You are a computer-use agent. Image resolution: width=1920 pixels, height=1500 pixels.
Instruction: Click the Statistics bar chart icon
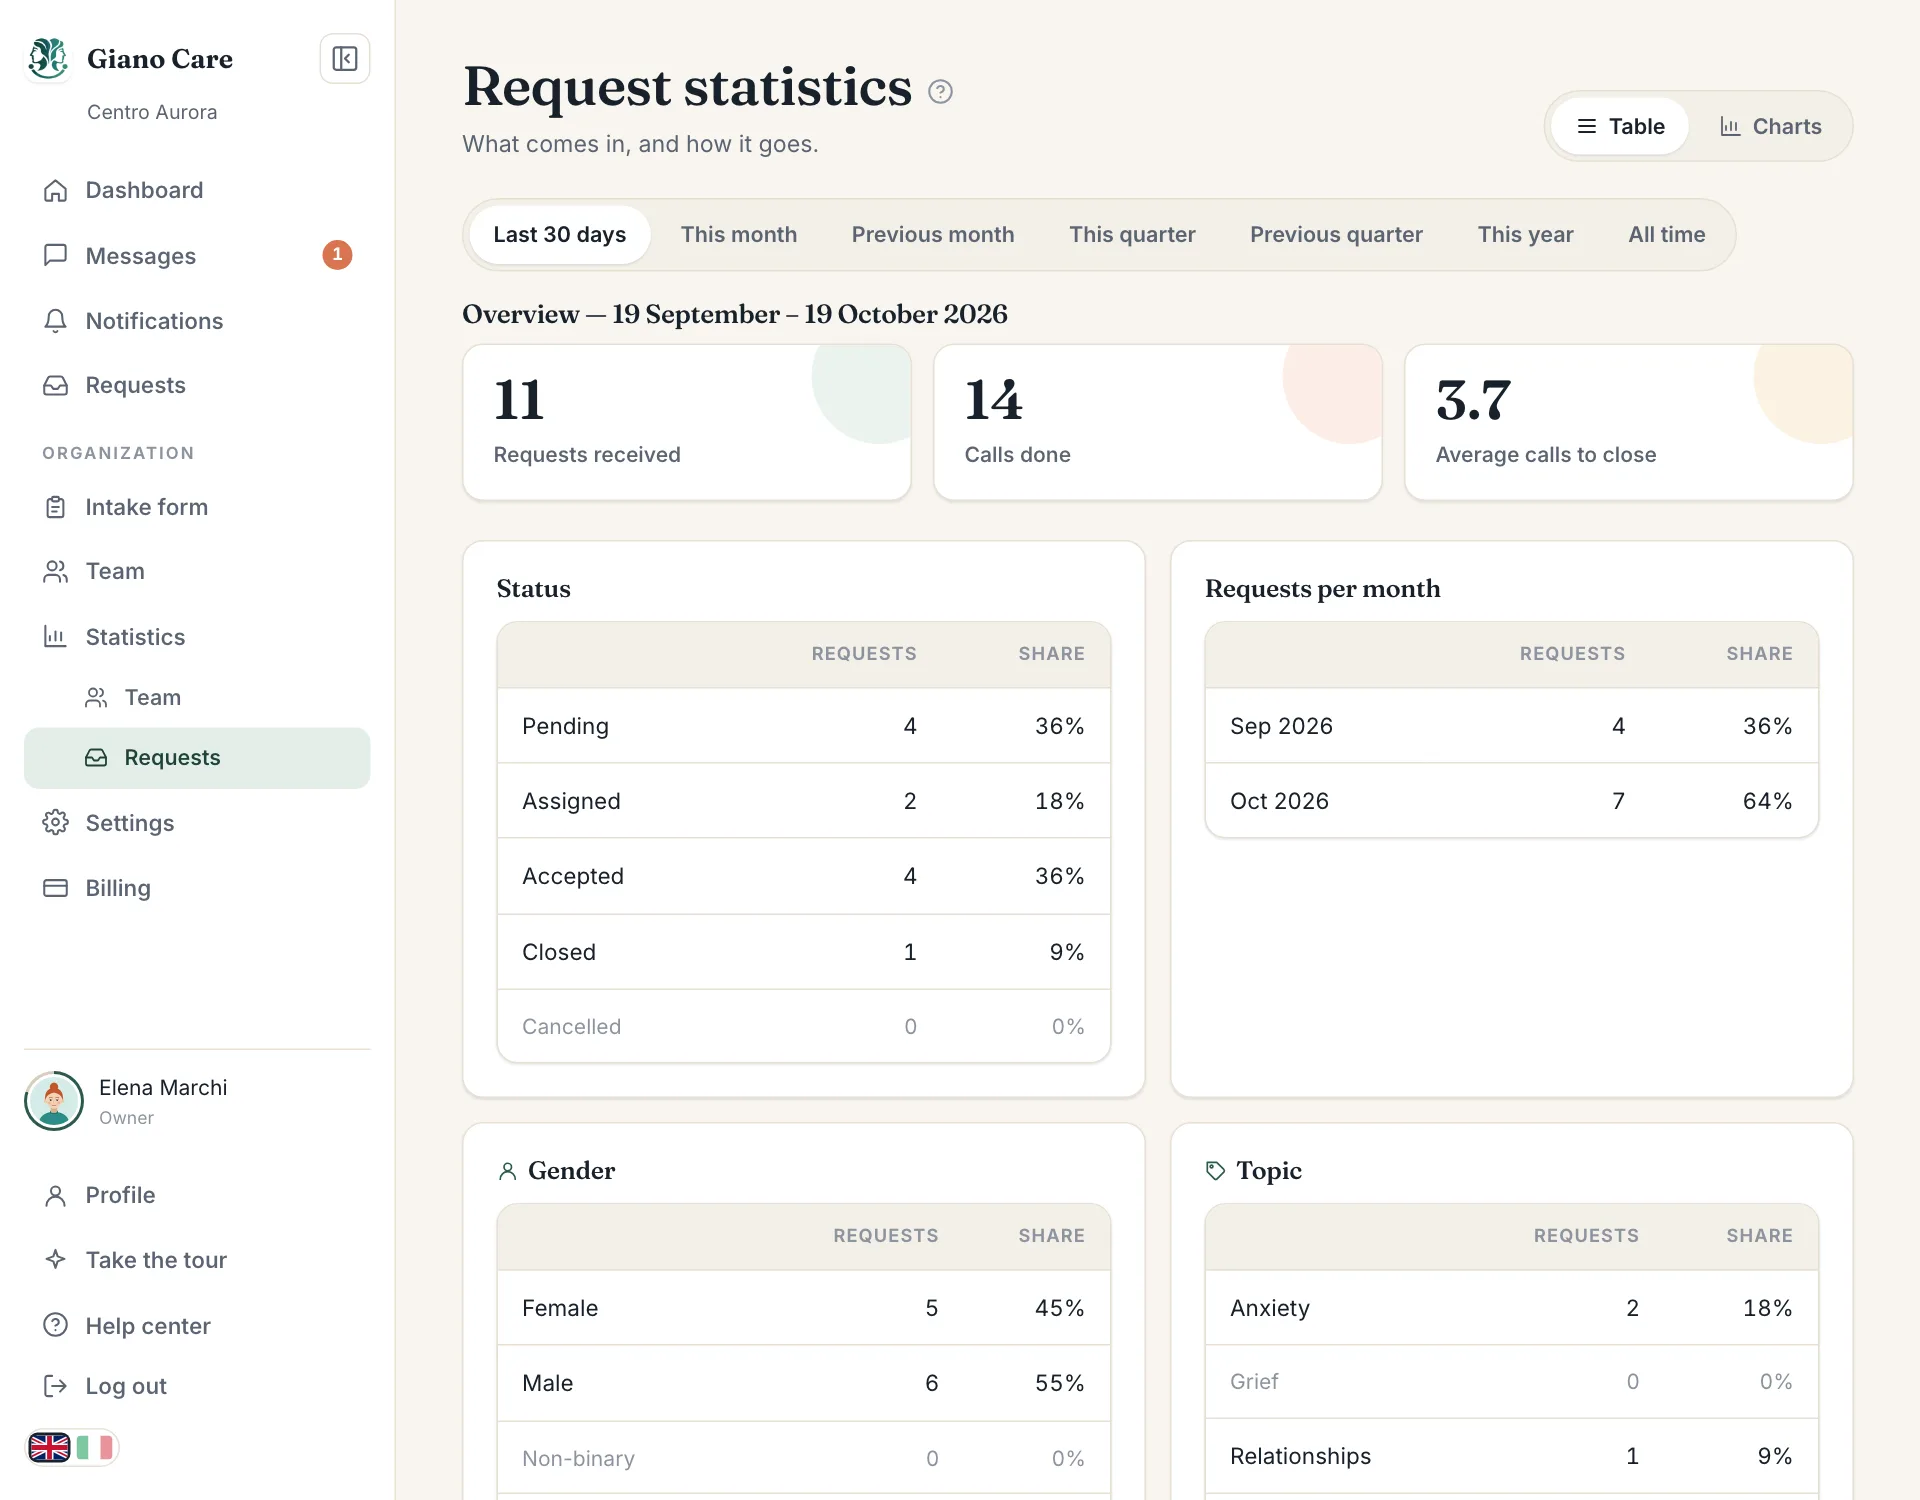tap(56, 636)
